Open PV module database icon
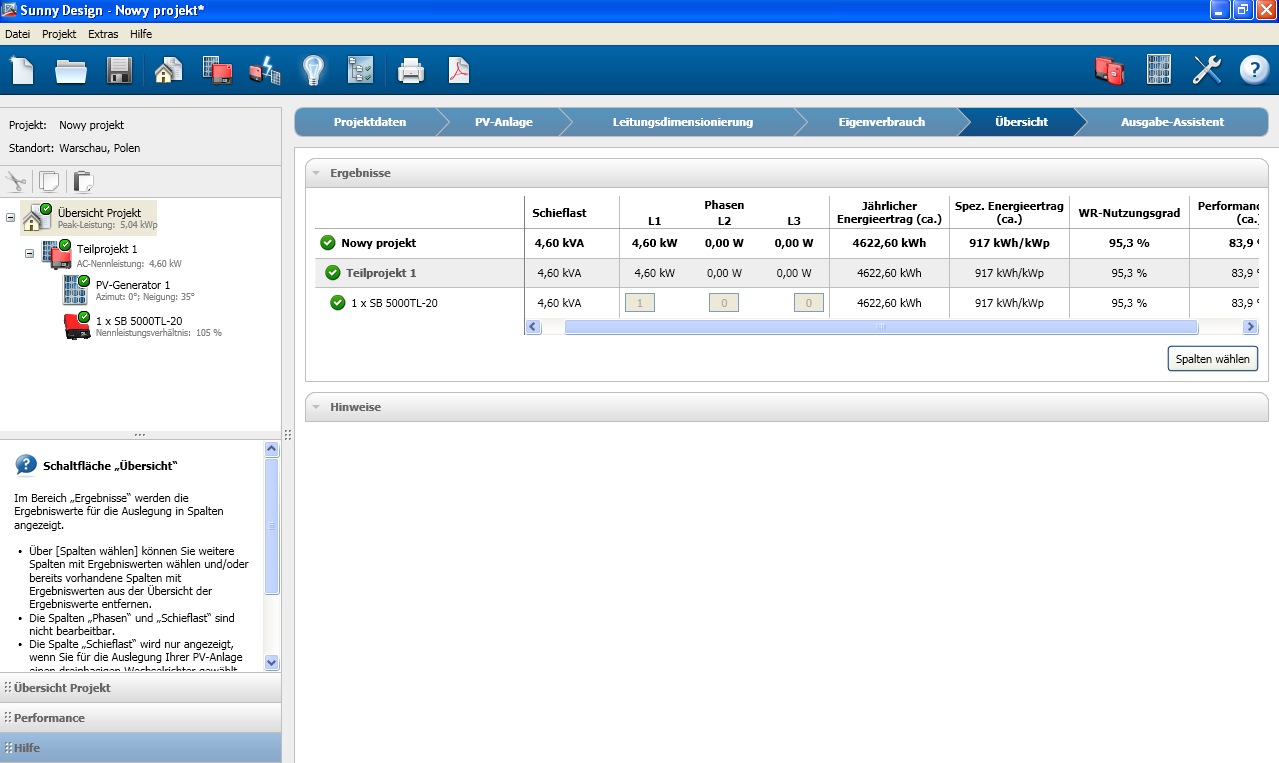This screenshot has height=763, width=1279. 1159,70
